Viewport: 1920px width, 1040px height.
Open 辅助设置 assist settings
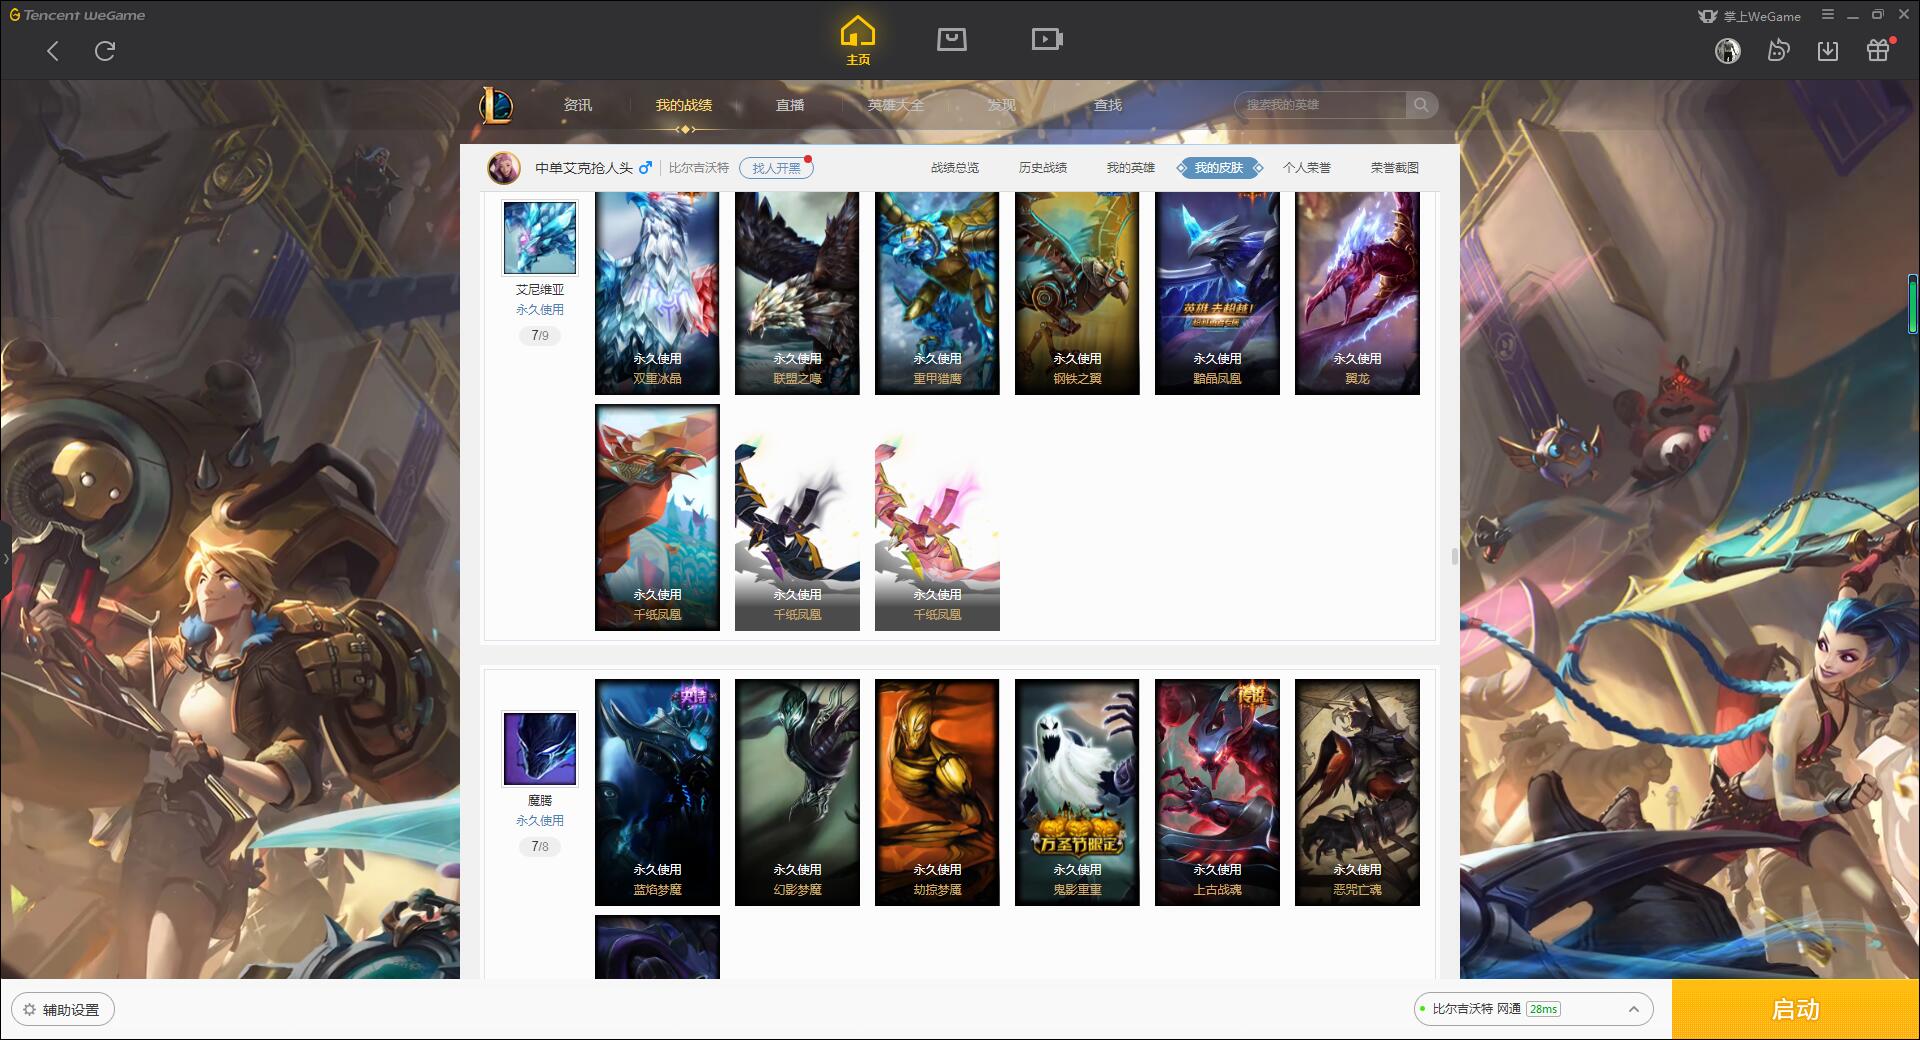63,1009
